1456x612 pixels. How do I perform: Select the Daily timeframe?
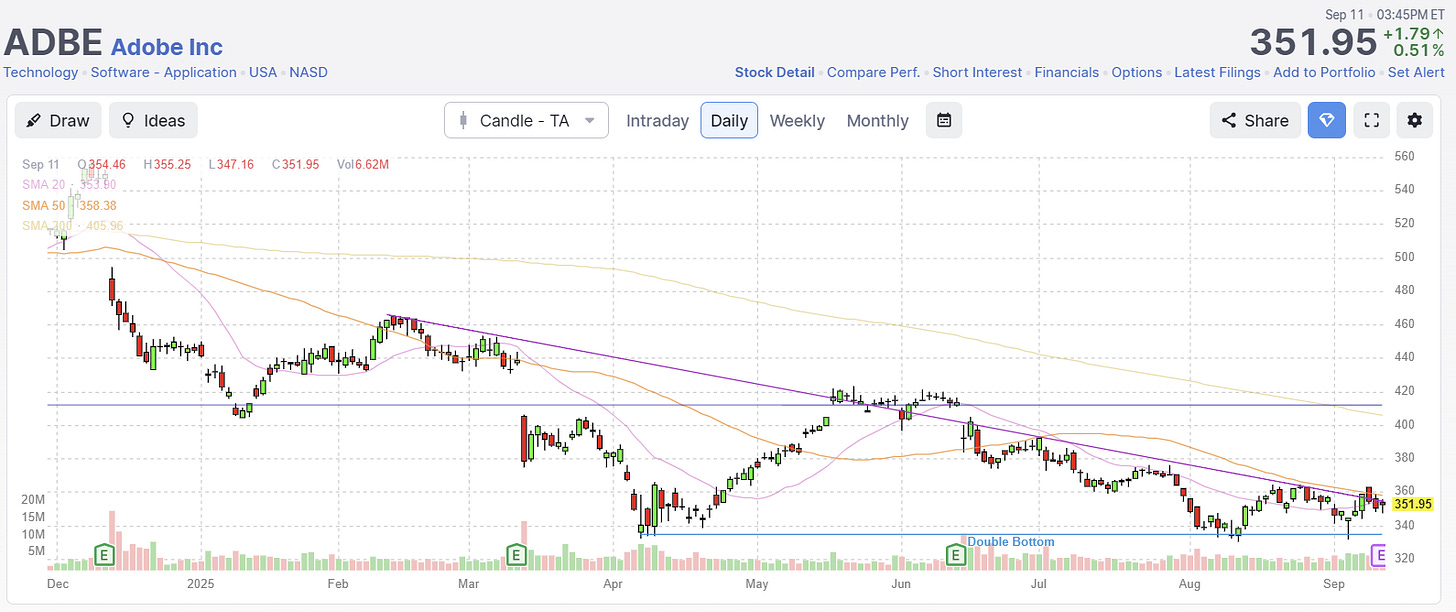(x=729, y=121)
